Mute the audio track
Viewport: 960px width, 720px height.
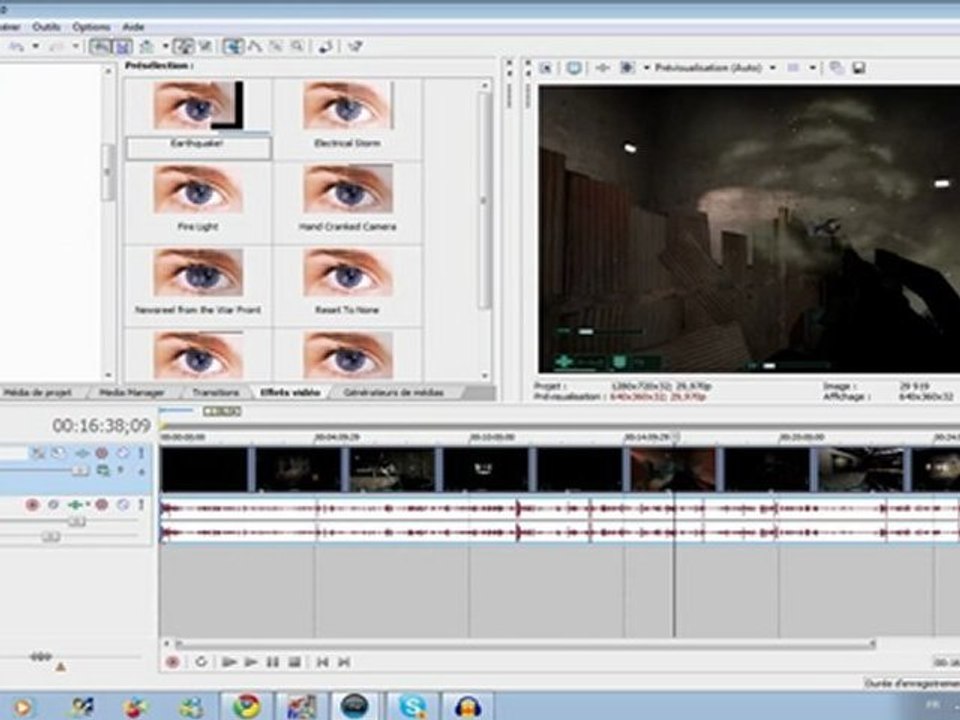[102, 504]
